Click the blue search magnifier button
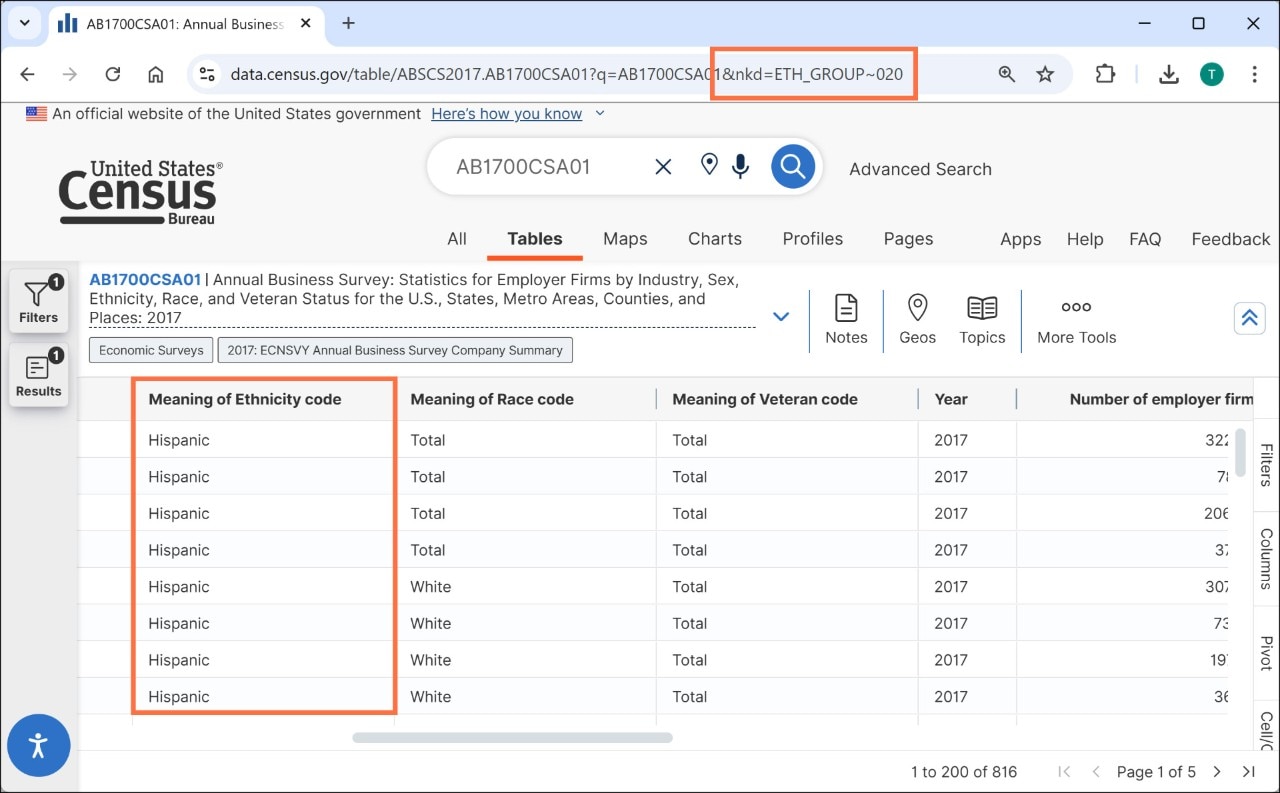The image size is (1280, 793). [x=793, y=166]
